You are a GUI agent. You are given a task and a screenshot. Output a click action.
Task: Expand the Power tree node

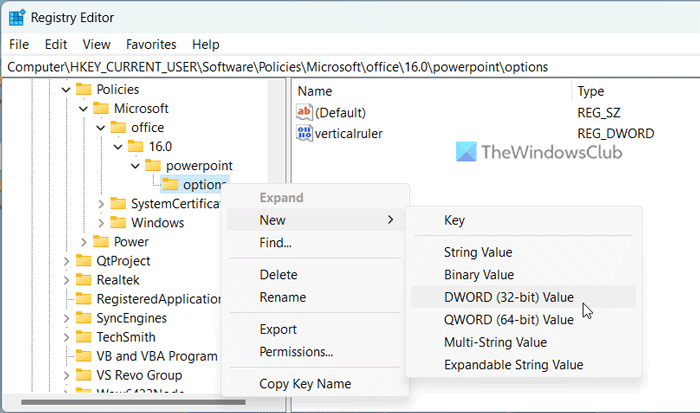pyautogui.click(x=83, y=241)
